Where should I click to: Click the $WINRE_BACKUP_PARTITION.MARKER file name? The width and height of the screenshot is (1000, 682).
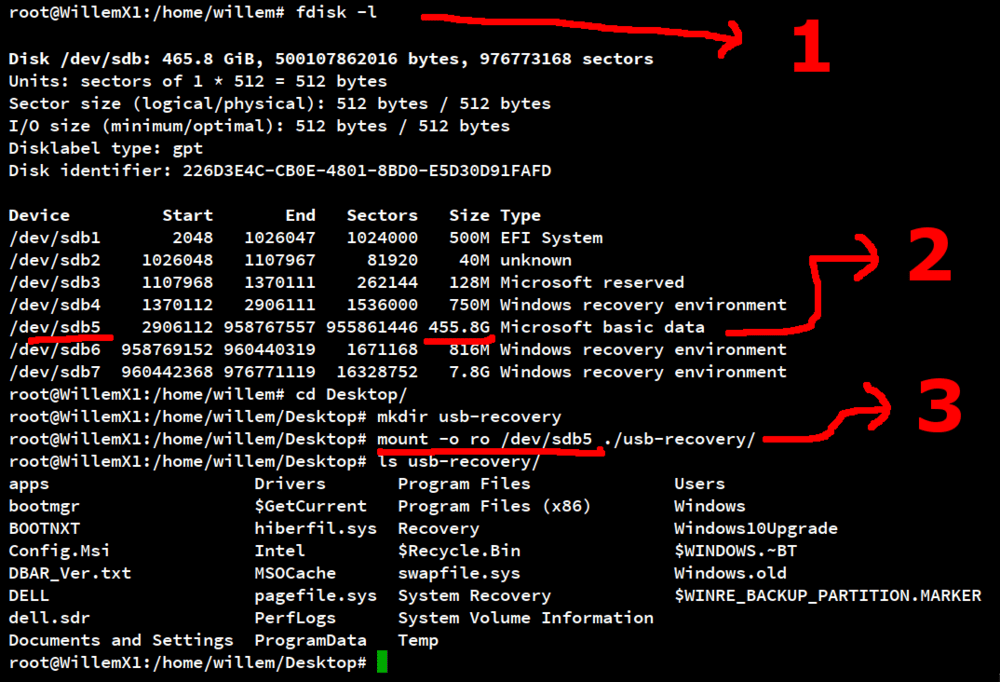click(x=825, y=595)
